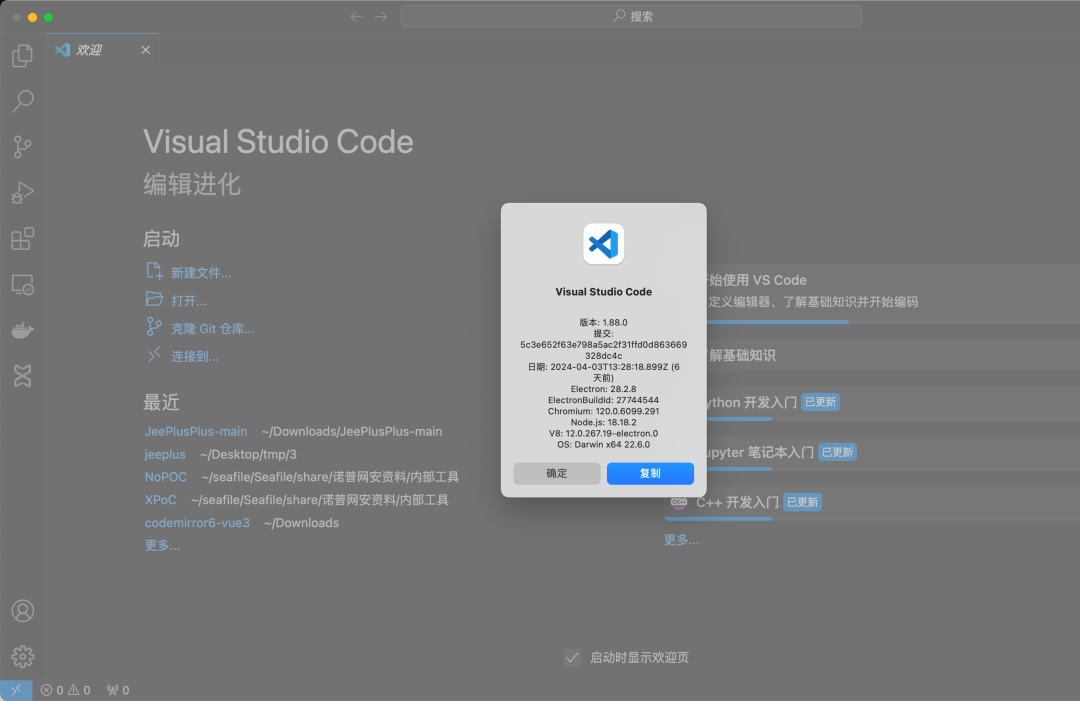Click the new file icon beside 新建文件
Image resolution: width=1080 pixels, height=701 pixels.
[x=154, y=271]
